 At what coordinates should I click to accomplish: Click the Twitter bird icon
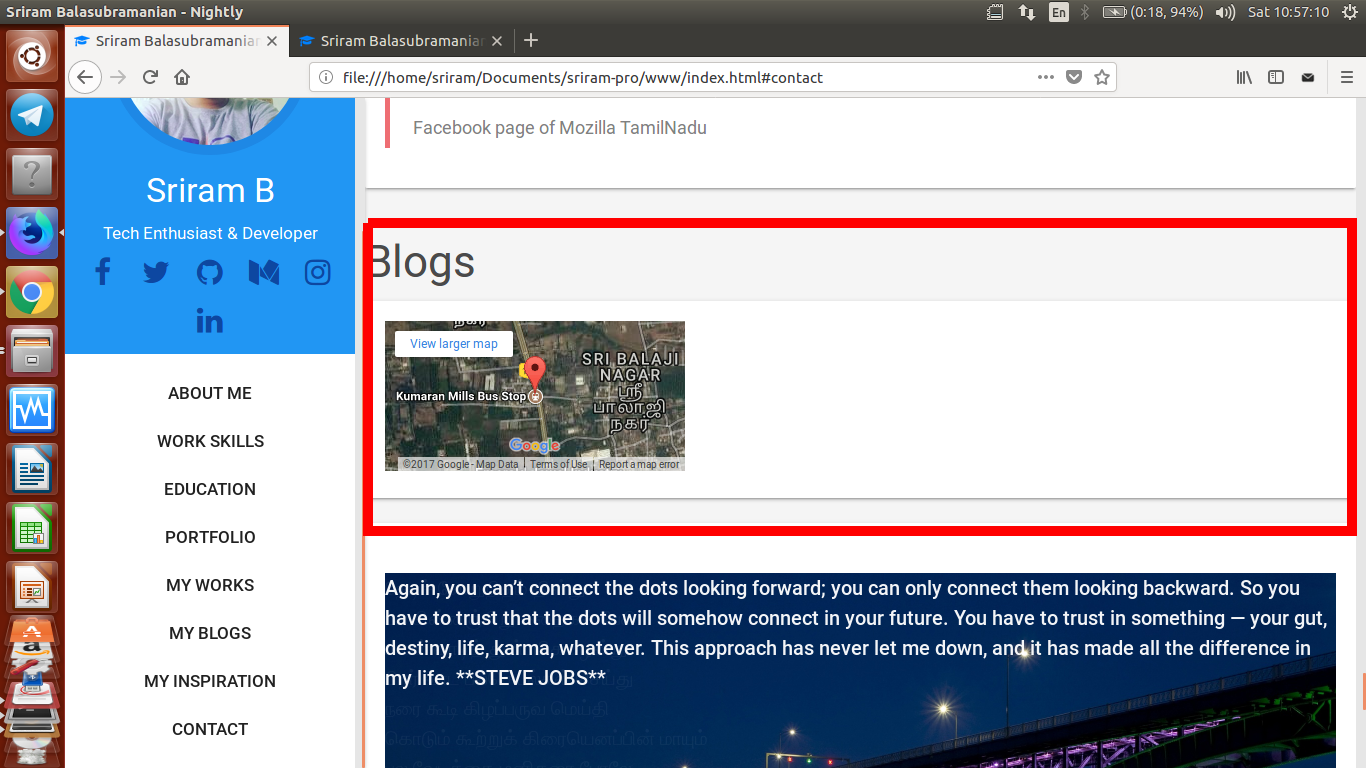pos(156,271)
